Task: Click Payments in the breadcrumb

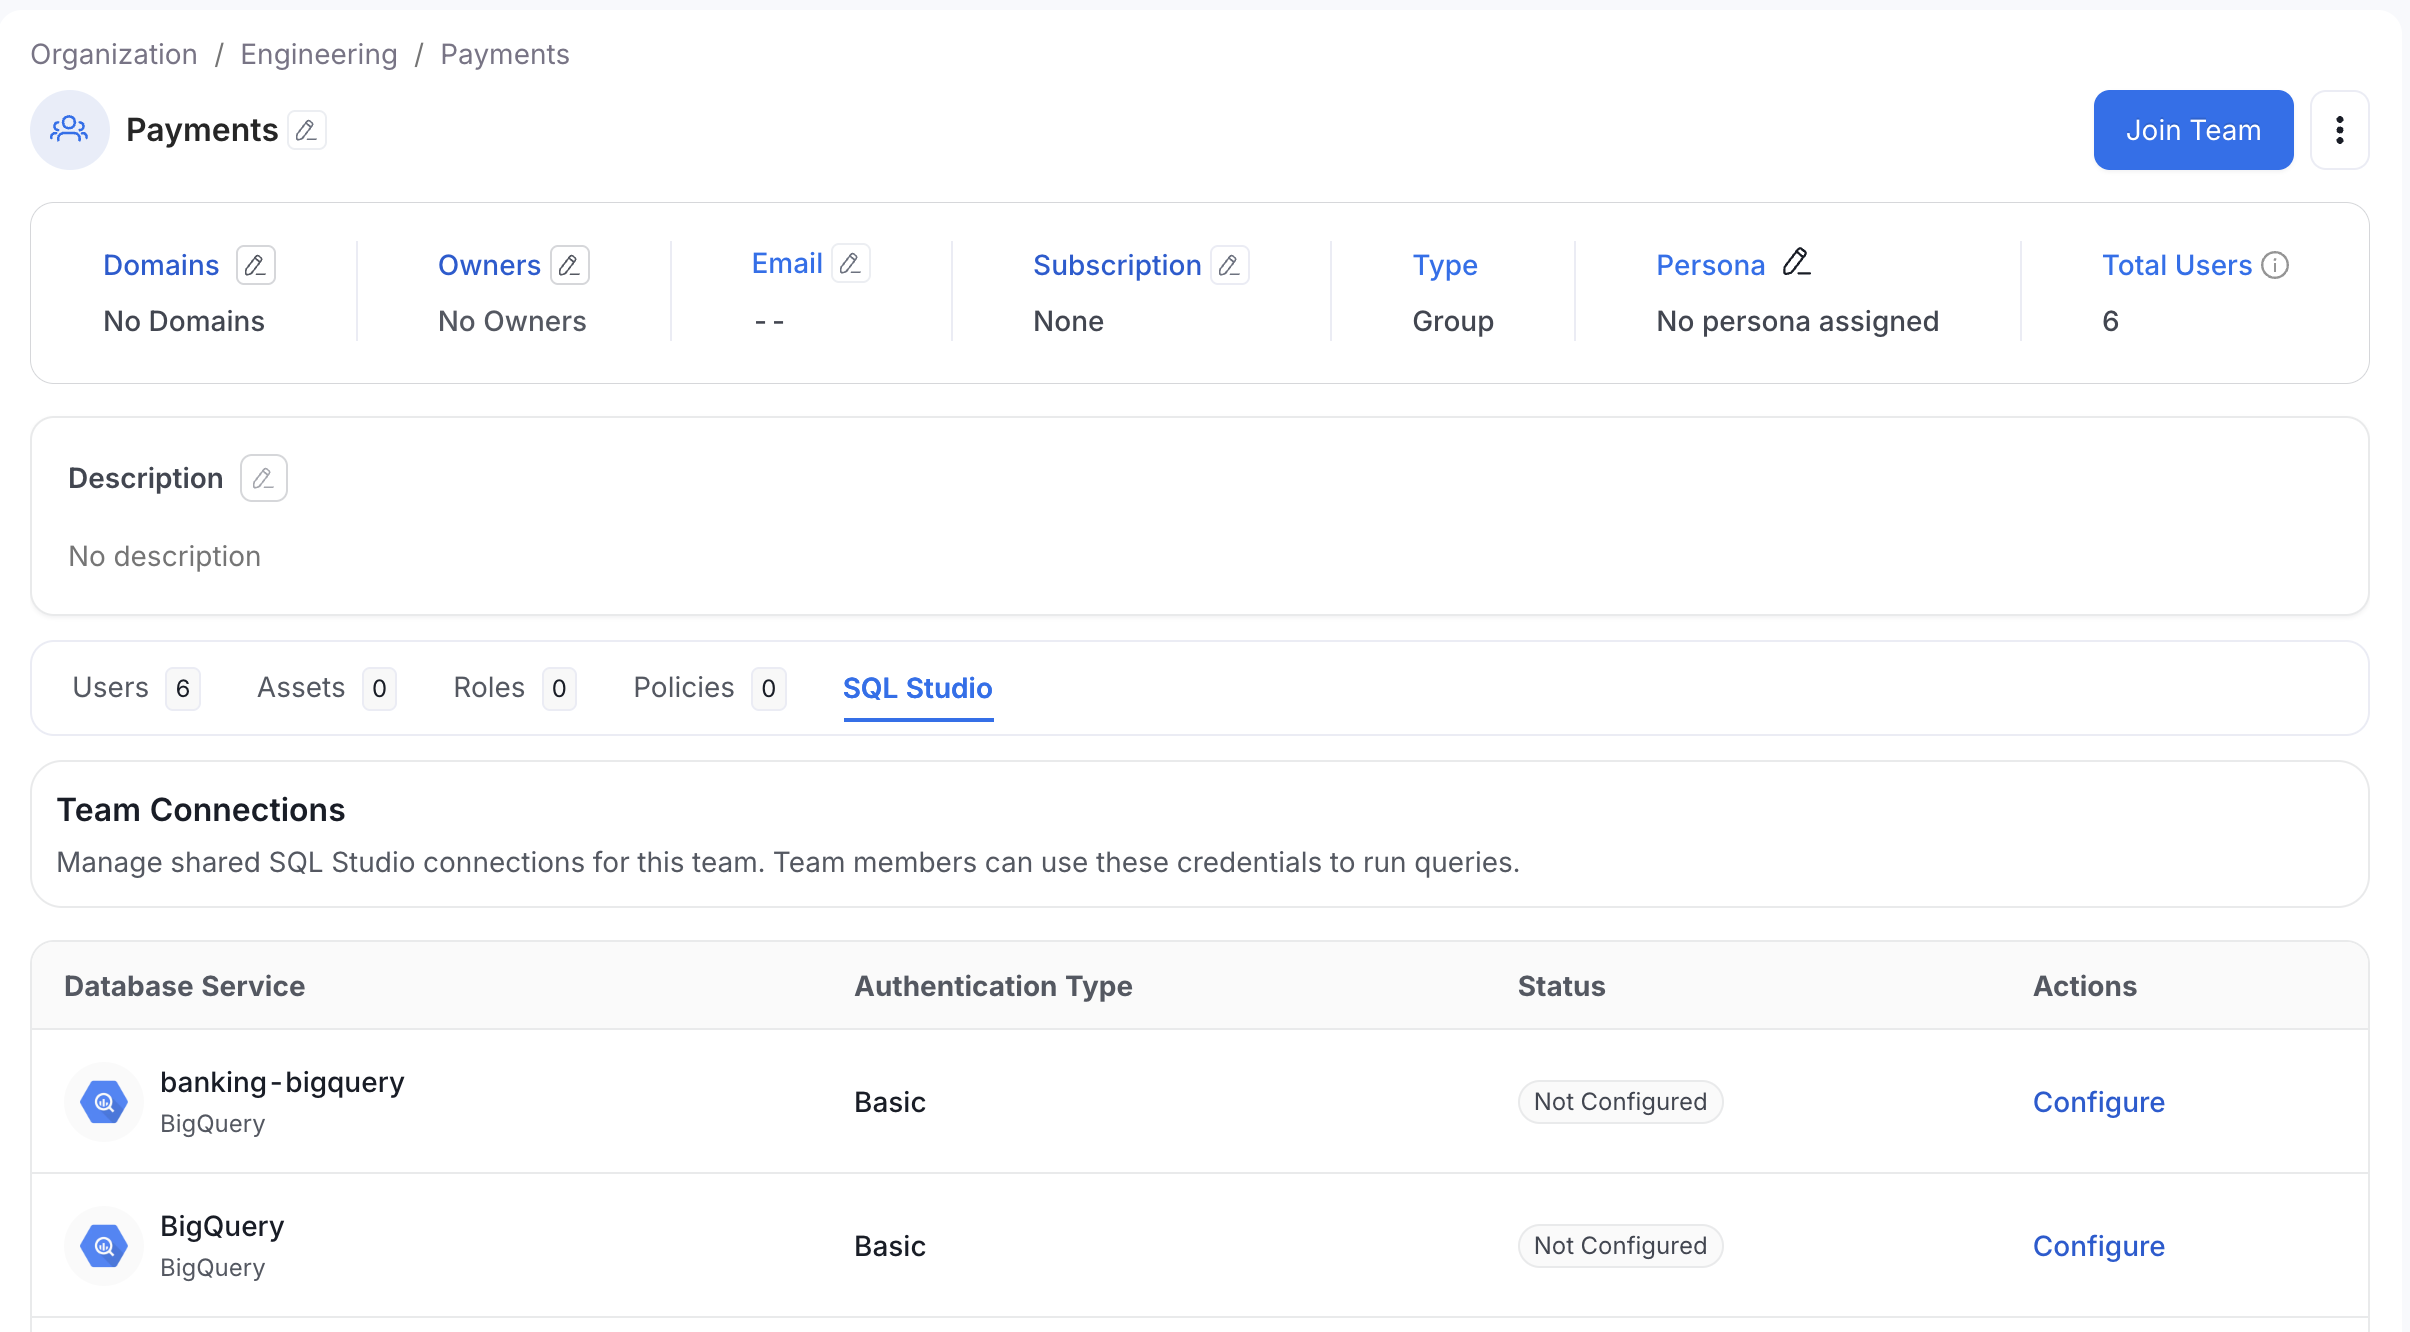Action: pyautogui.click(x=505, y=54)
